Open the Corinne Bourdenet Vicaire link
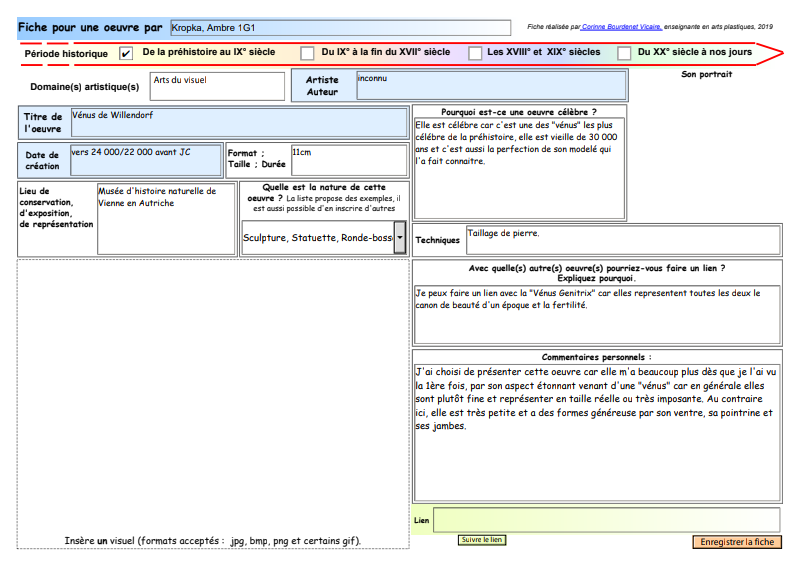Image resolution: width=800 pixels, height=566 pixels. [620, 27]
